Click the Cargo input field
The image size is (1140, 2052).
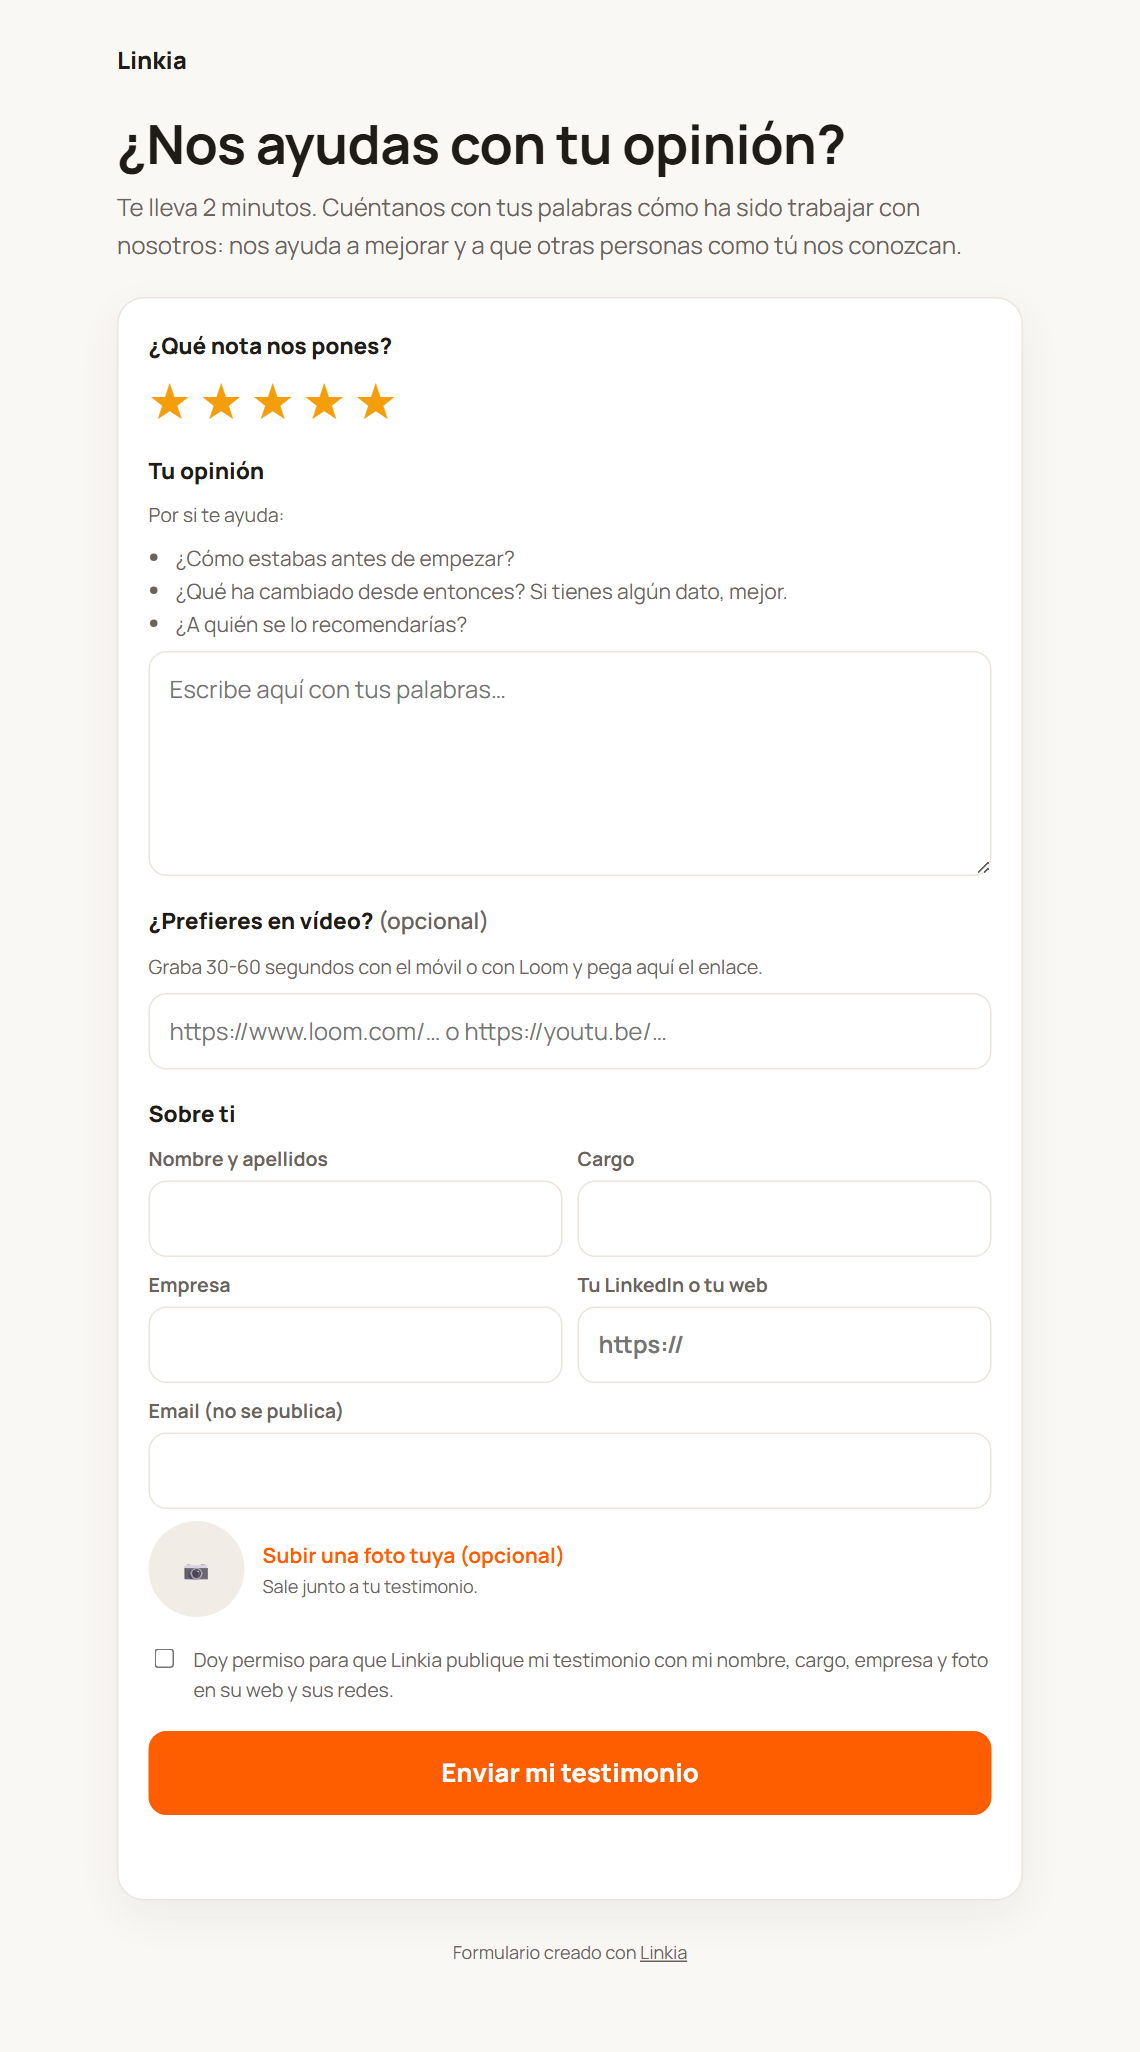point(784,1219)
